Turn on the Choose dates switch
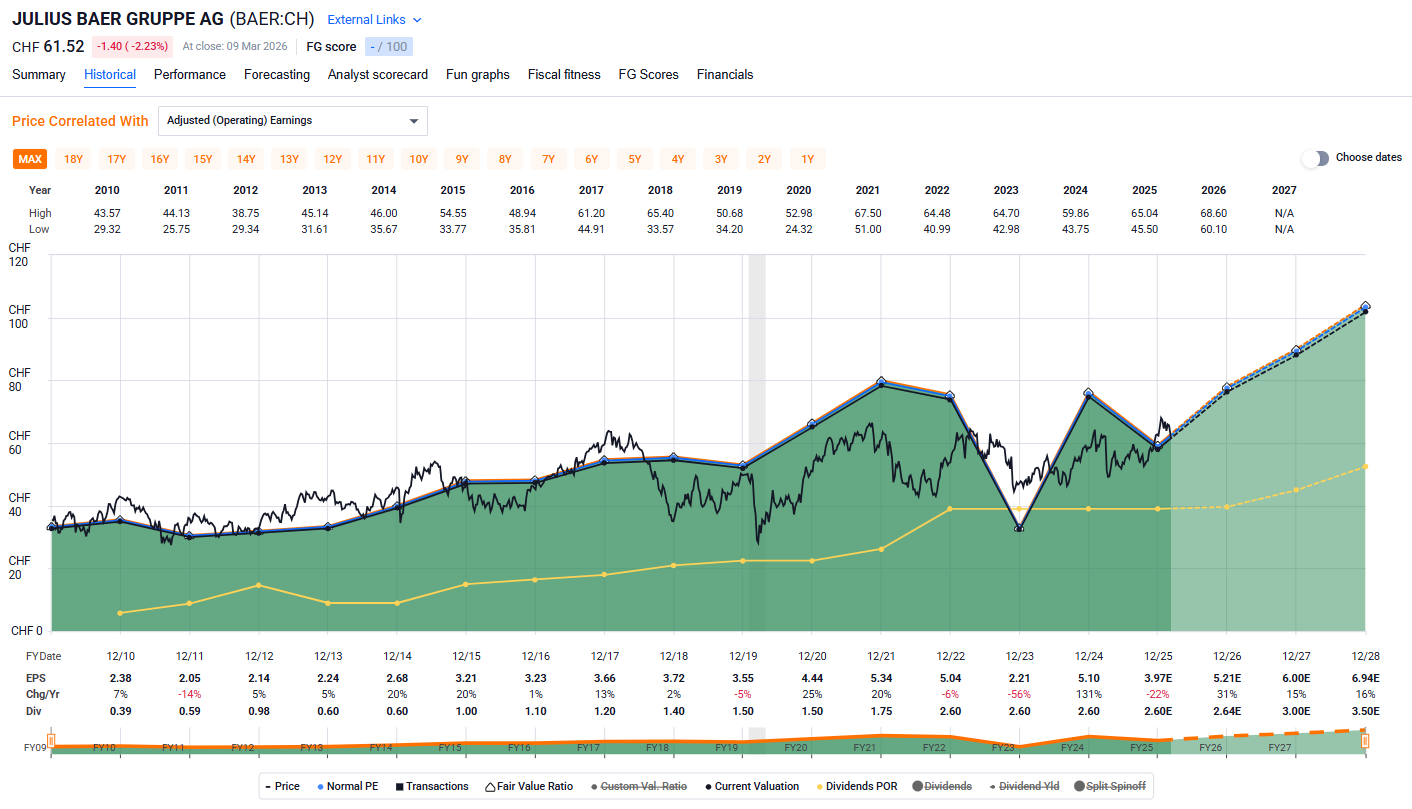The width and height of the screenshot is (1412, 809). 1315,158
